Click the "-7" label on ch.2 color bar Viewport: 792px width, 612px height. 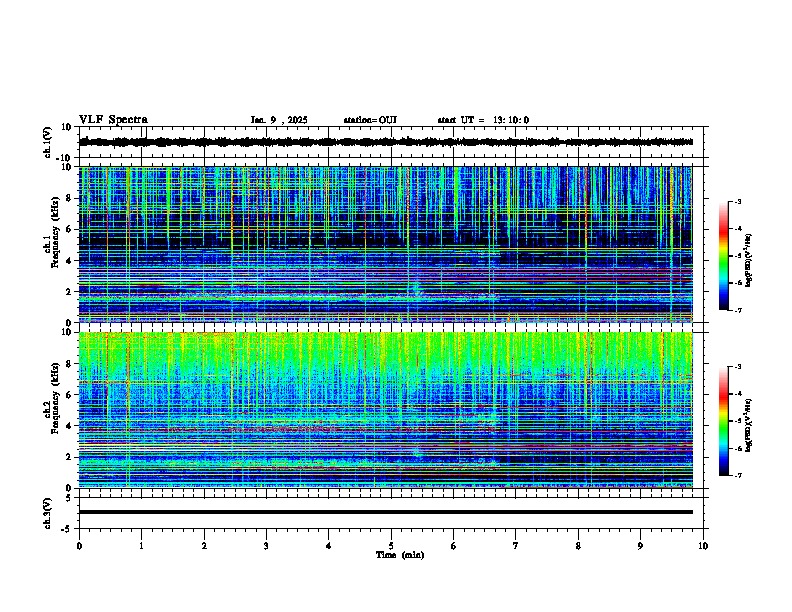coord(737,475)
